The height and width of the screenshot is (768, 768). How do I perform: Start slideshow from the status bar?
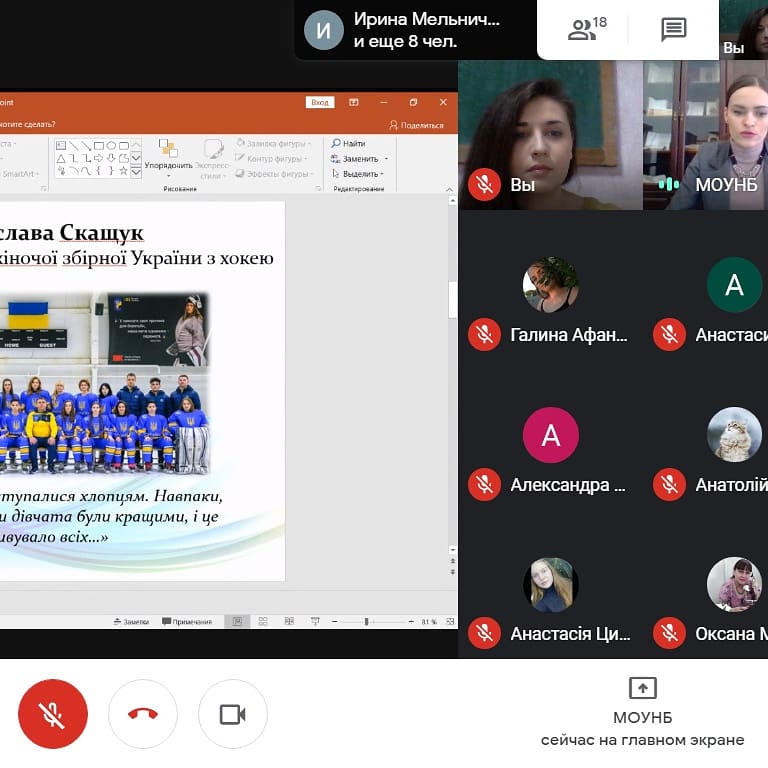(x=314, y=622)
